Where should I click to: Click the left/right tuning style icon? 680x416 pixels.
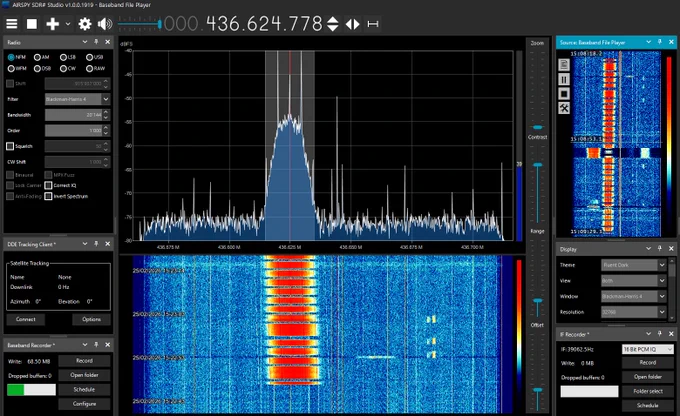pos(353,24)
